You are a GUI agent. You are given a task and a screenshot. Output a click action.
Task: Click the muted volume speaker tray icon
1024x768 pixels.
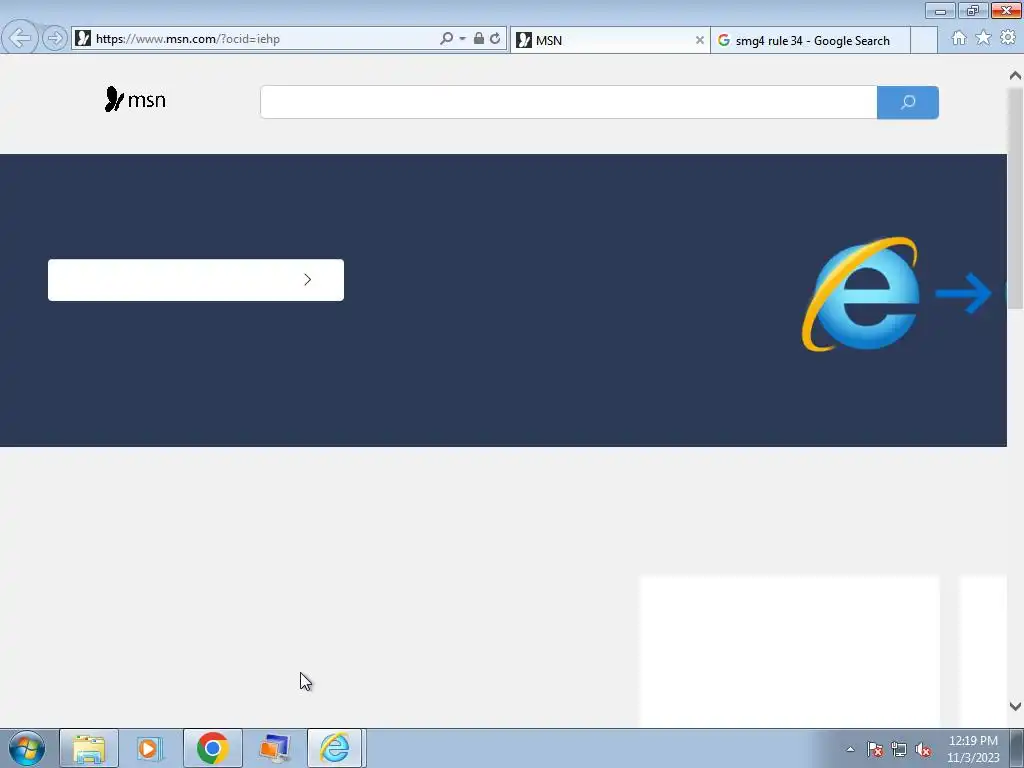[923, 750]
